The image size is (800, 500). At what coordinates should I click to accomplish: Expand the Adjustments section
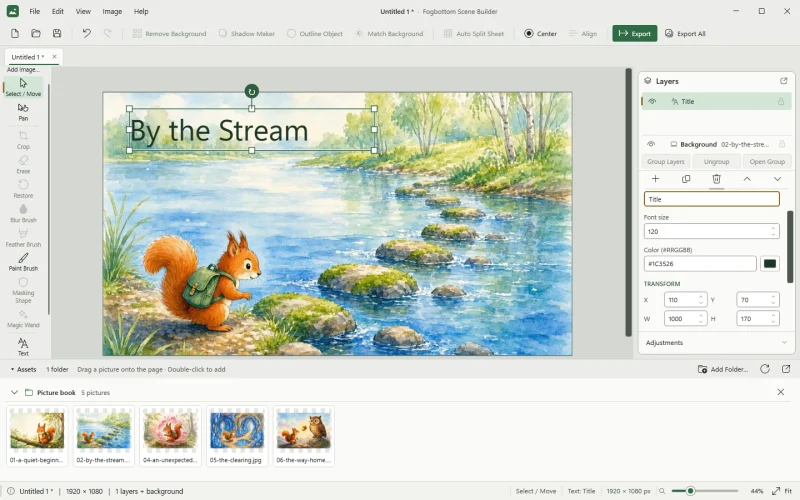tap(716, 342)
